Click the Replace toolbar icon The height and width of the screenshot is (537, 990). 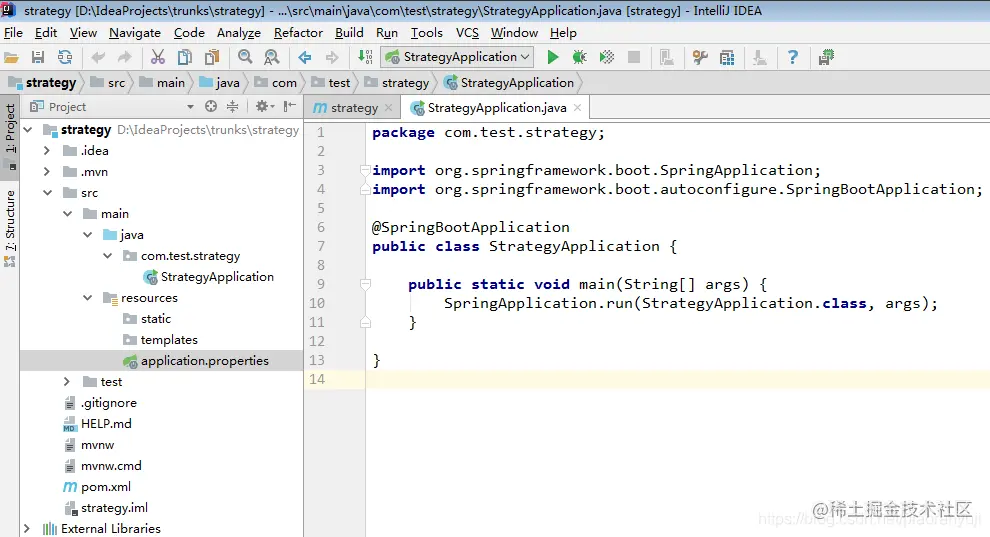click(x=271, y=57)
